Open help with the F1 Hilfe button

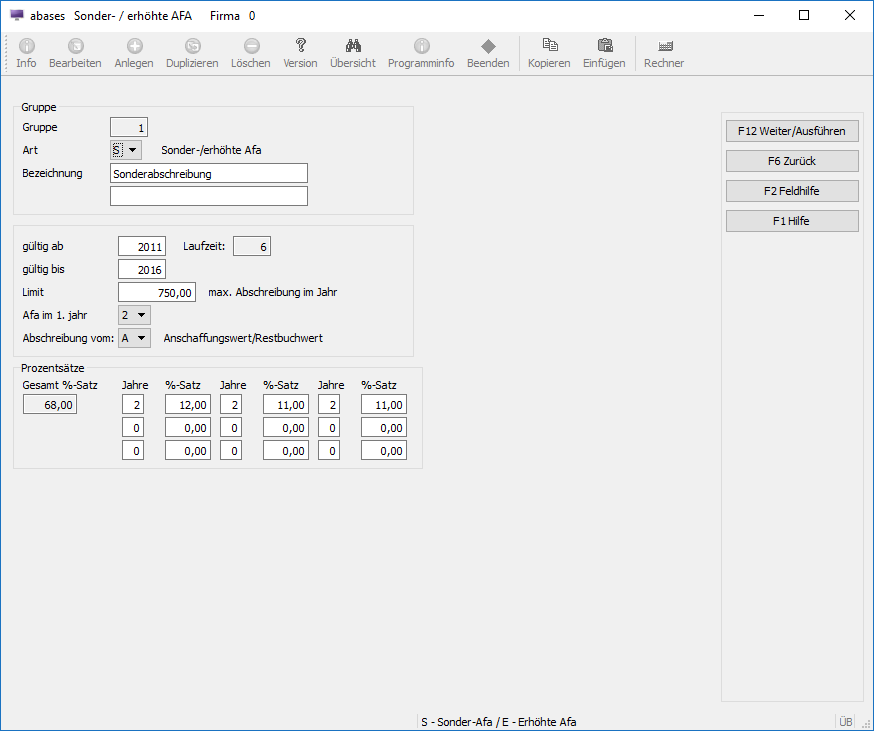click(x=792, y=221)
